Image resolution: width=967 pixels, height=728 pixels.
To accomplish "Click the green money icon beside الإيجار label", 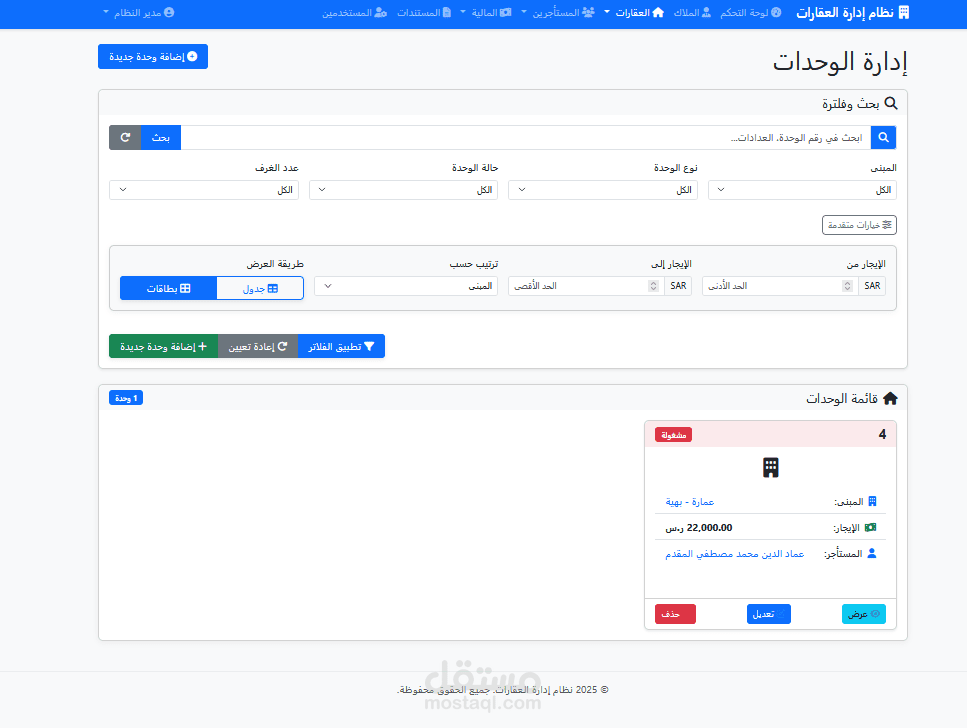I will (870, 527).
